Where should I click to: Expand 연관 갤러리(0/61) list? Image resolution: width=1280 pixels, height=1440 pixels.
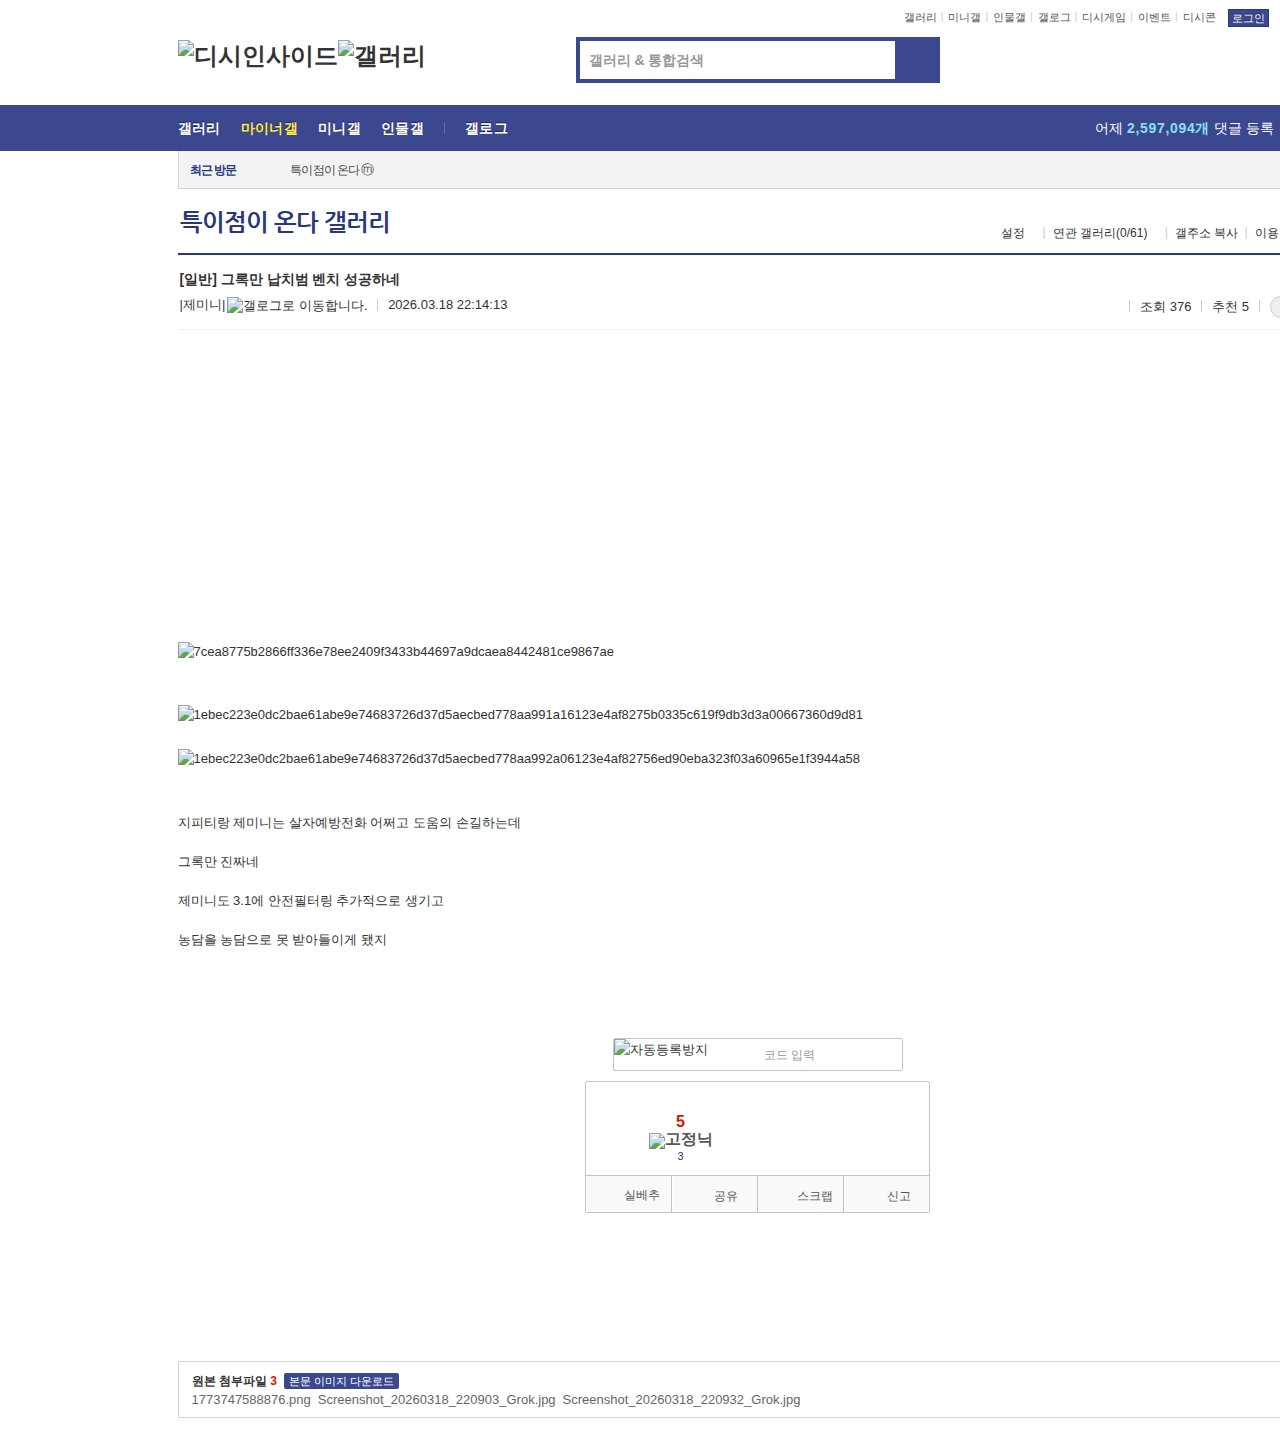coord(1099,233)
